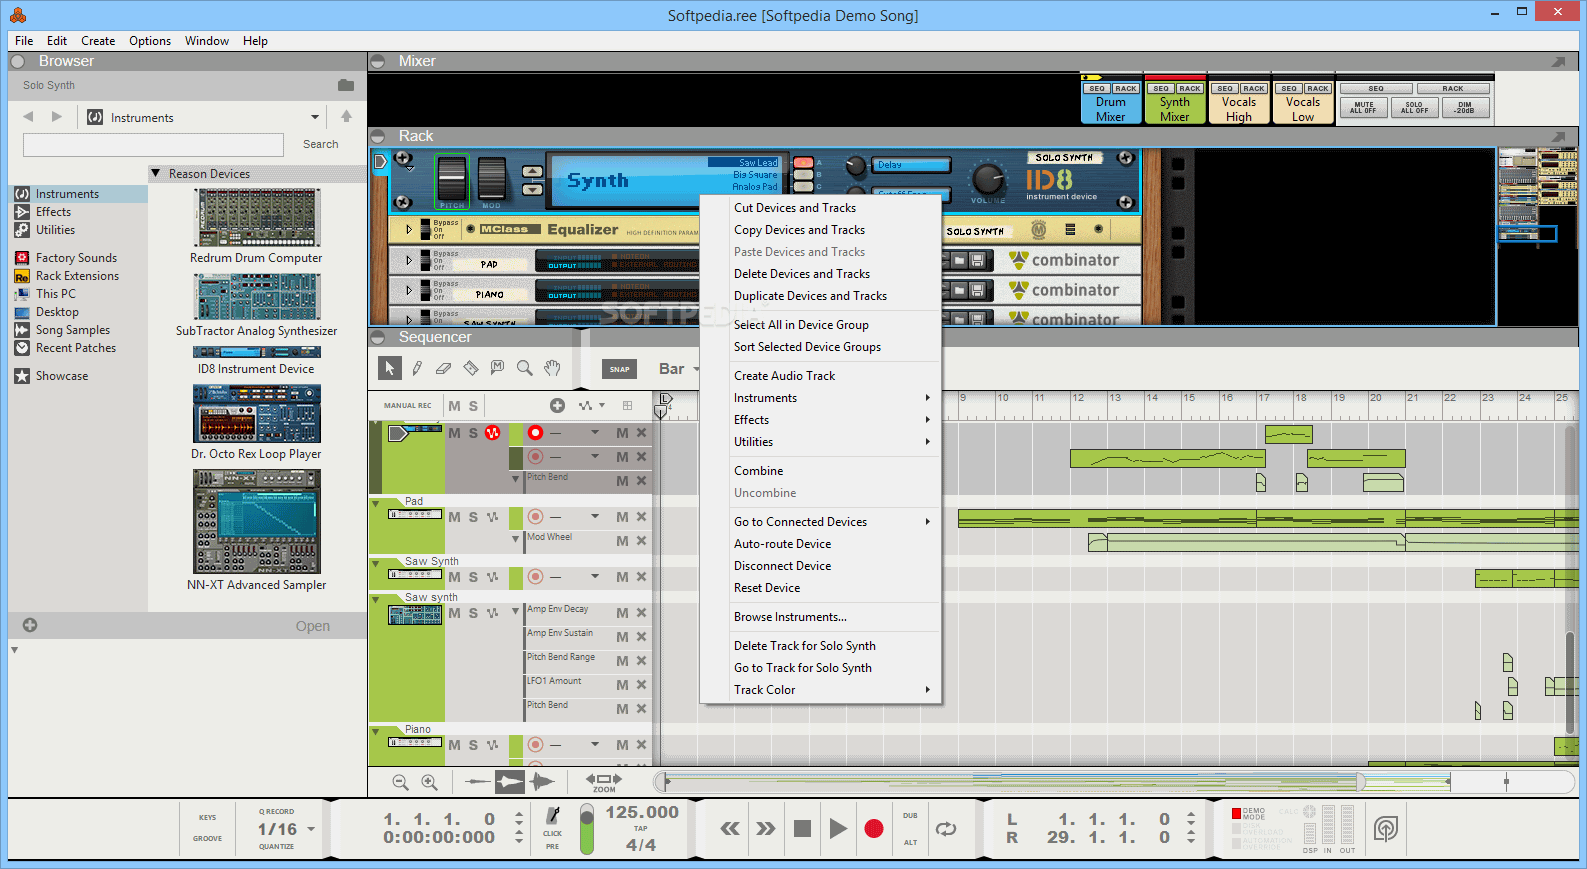Viewport: 1587px width, 869px height.
Task: Click the fast forward transport button
Action: tap(766, 828)
